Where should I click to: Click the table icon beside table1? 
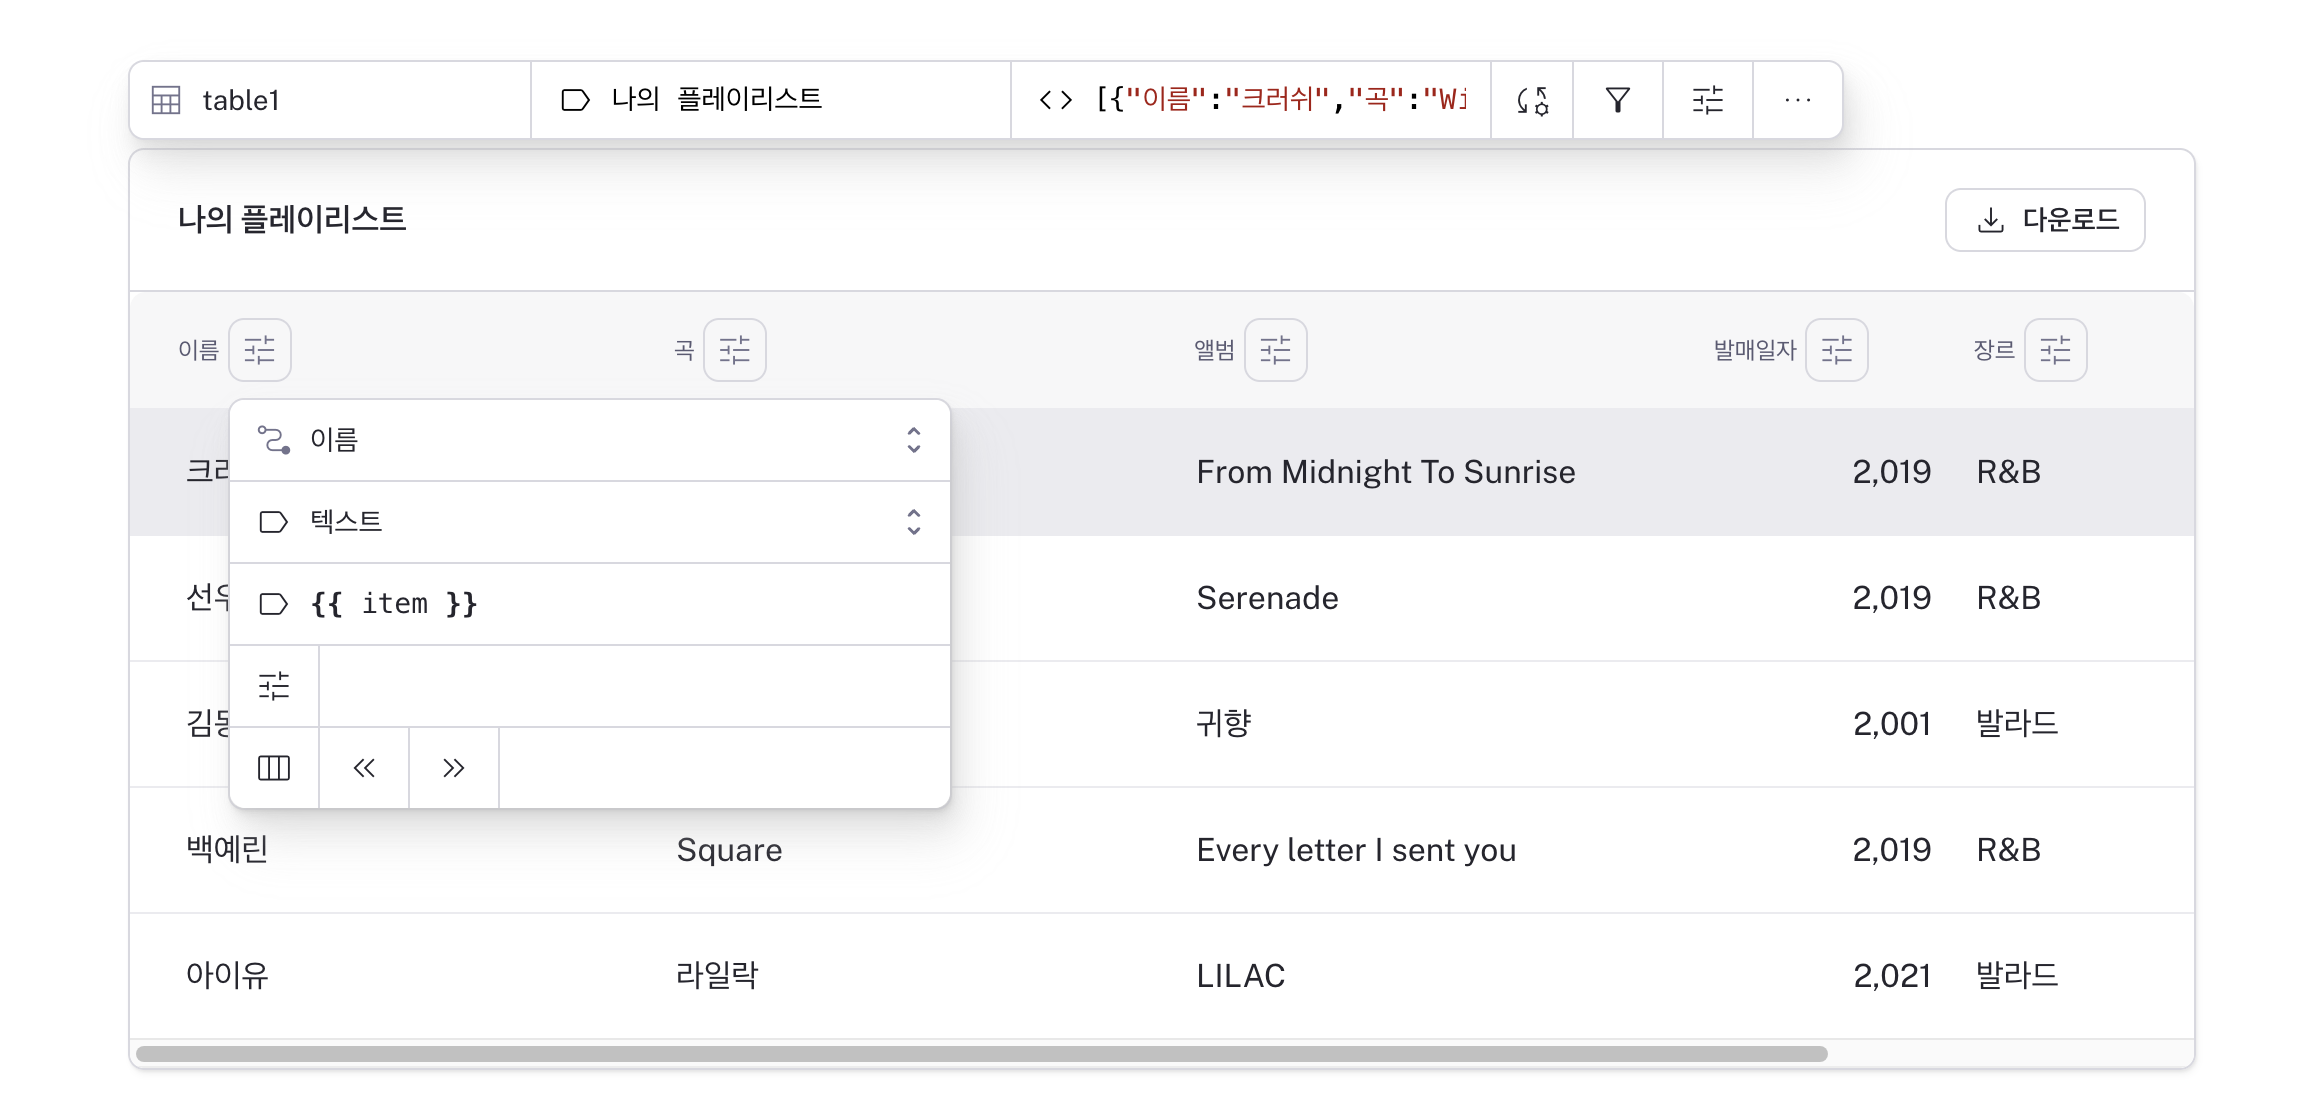tap(166, 100)
